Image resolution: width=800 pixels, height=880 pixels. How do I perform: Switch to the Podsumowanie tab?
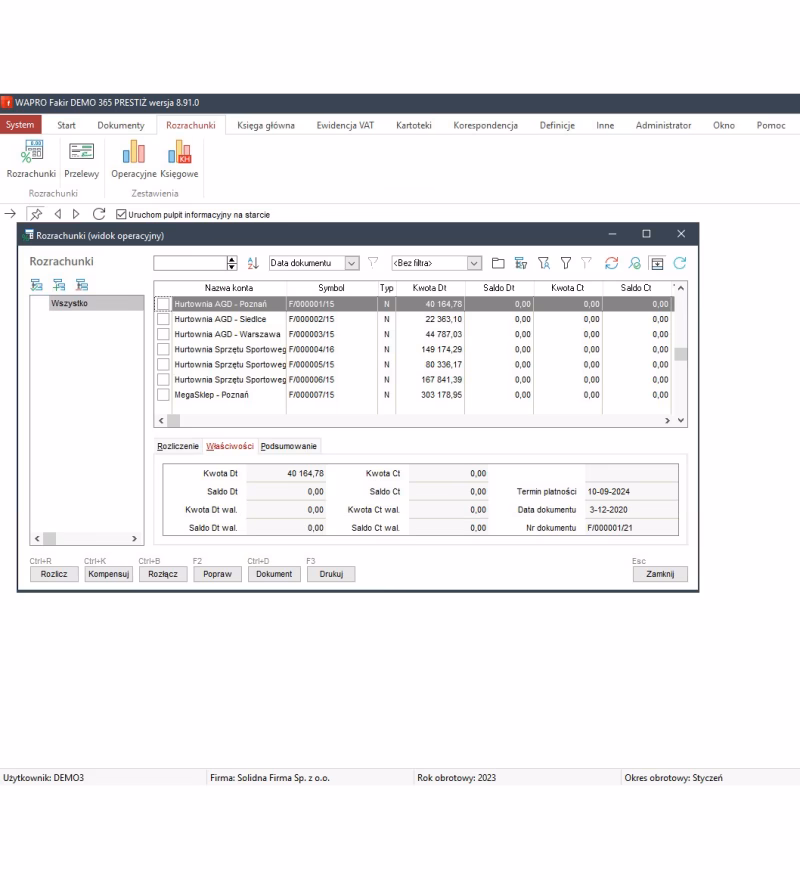point(289,446)
